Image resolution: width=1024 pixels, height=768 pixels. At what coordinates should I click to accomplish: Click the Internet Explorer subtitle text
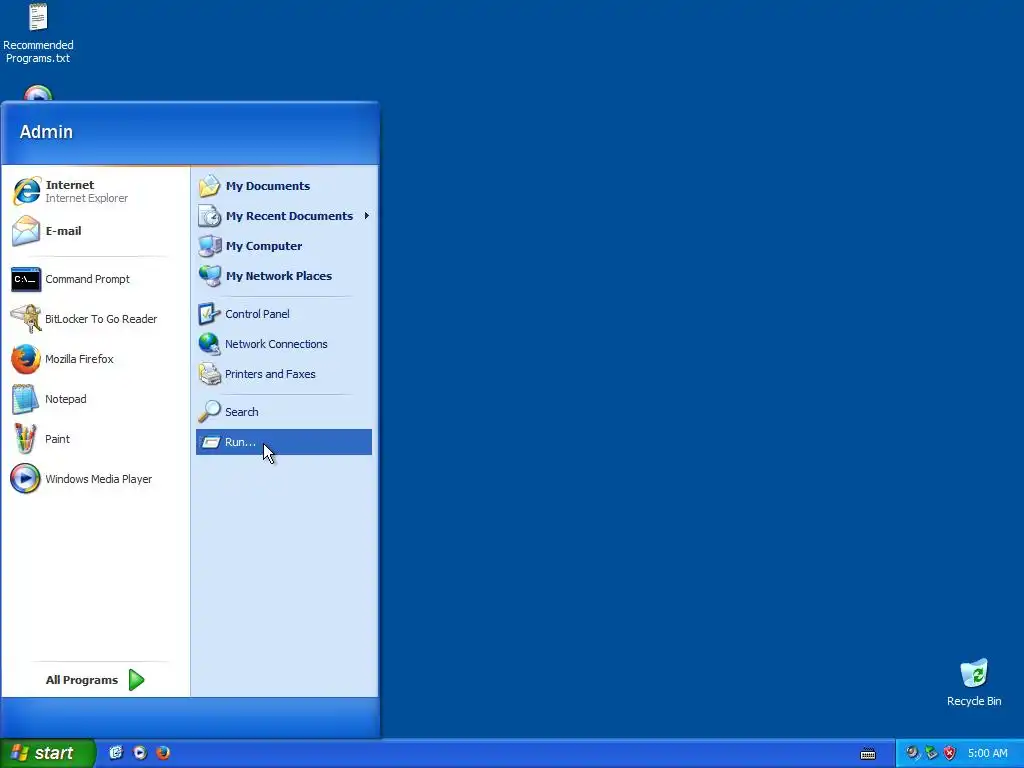[x=87, y=199]
